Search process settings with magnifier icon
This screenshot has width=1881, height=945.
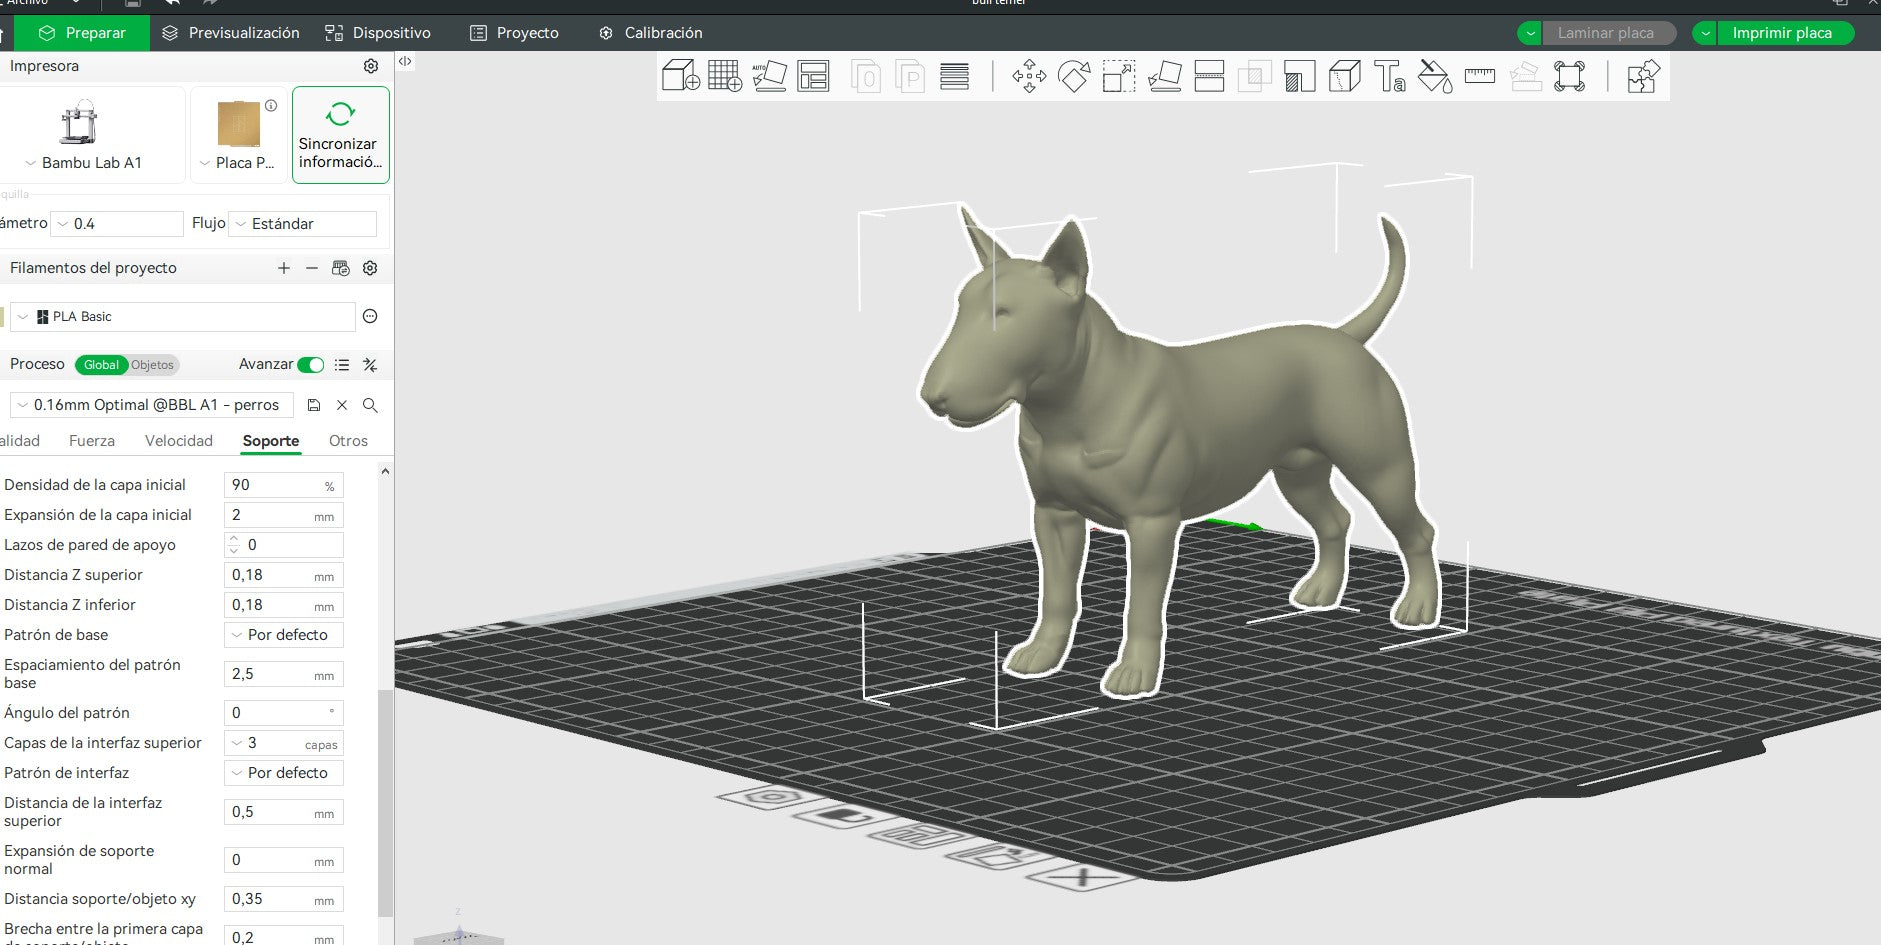370,405
